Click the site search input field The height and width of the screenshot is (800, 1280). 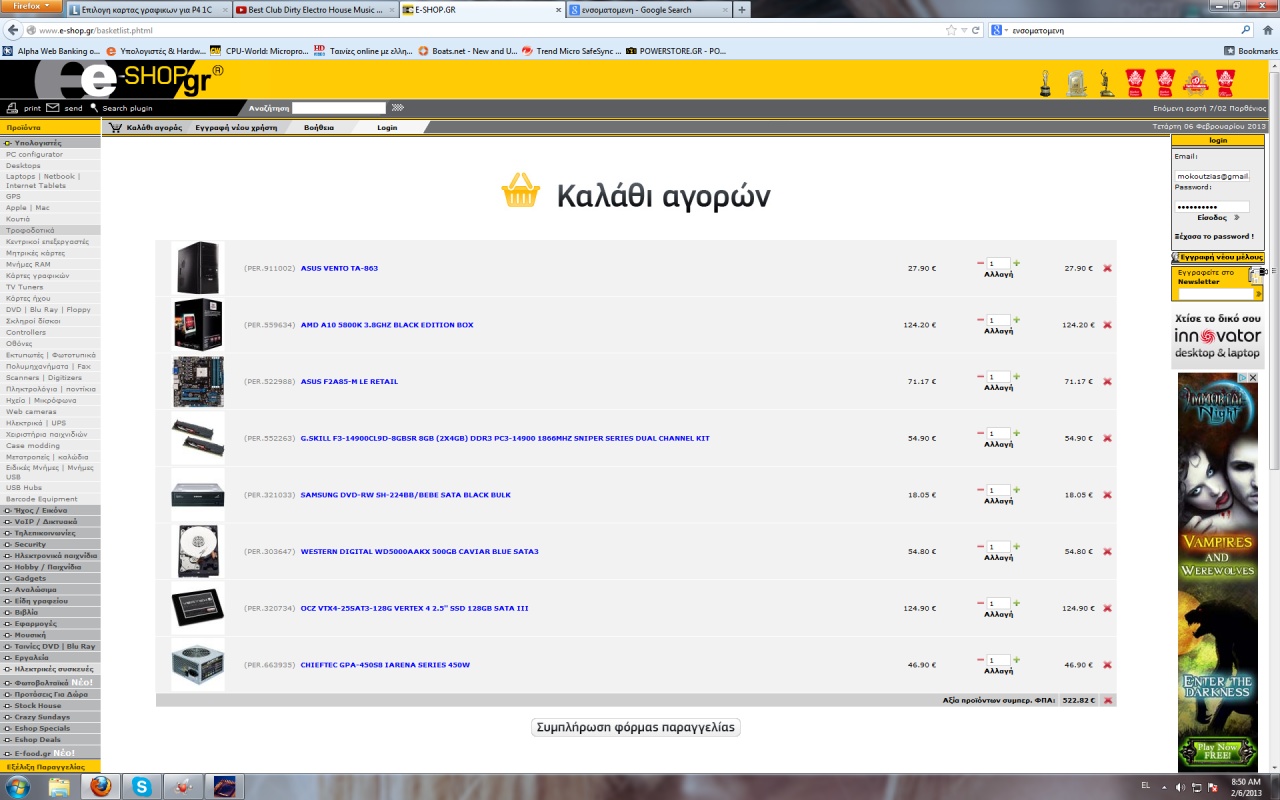338,108
